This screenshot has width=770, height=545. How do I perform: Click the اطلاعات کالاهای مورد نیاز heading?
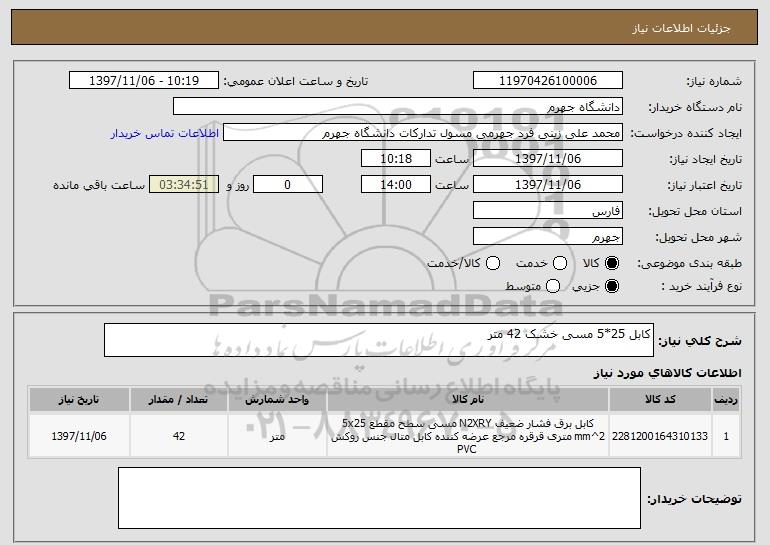tap(668, 373)
